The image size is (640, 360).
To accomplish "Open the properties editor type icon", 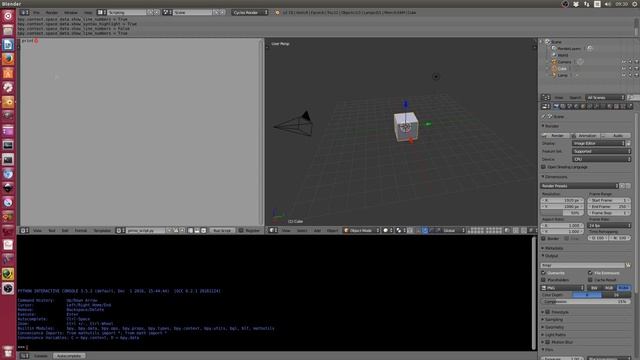I will click(x=545, y=106).
